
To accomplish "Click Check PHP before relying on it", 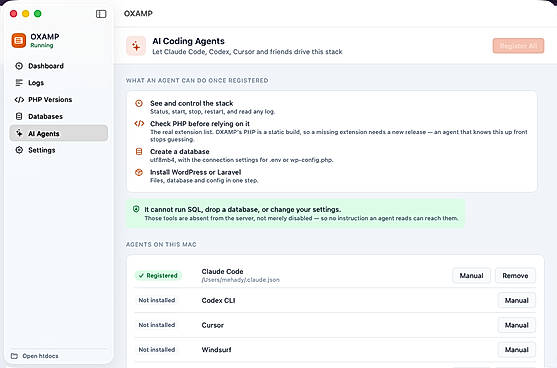I will click(200, 124).
